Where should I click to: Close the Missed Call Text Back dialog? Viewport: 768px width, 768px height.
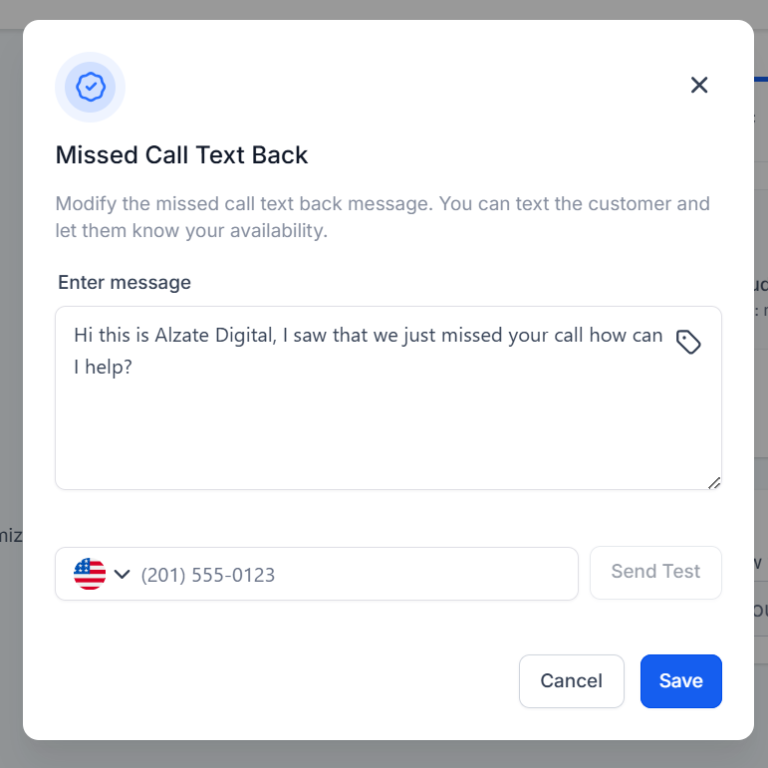(699, 85)
